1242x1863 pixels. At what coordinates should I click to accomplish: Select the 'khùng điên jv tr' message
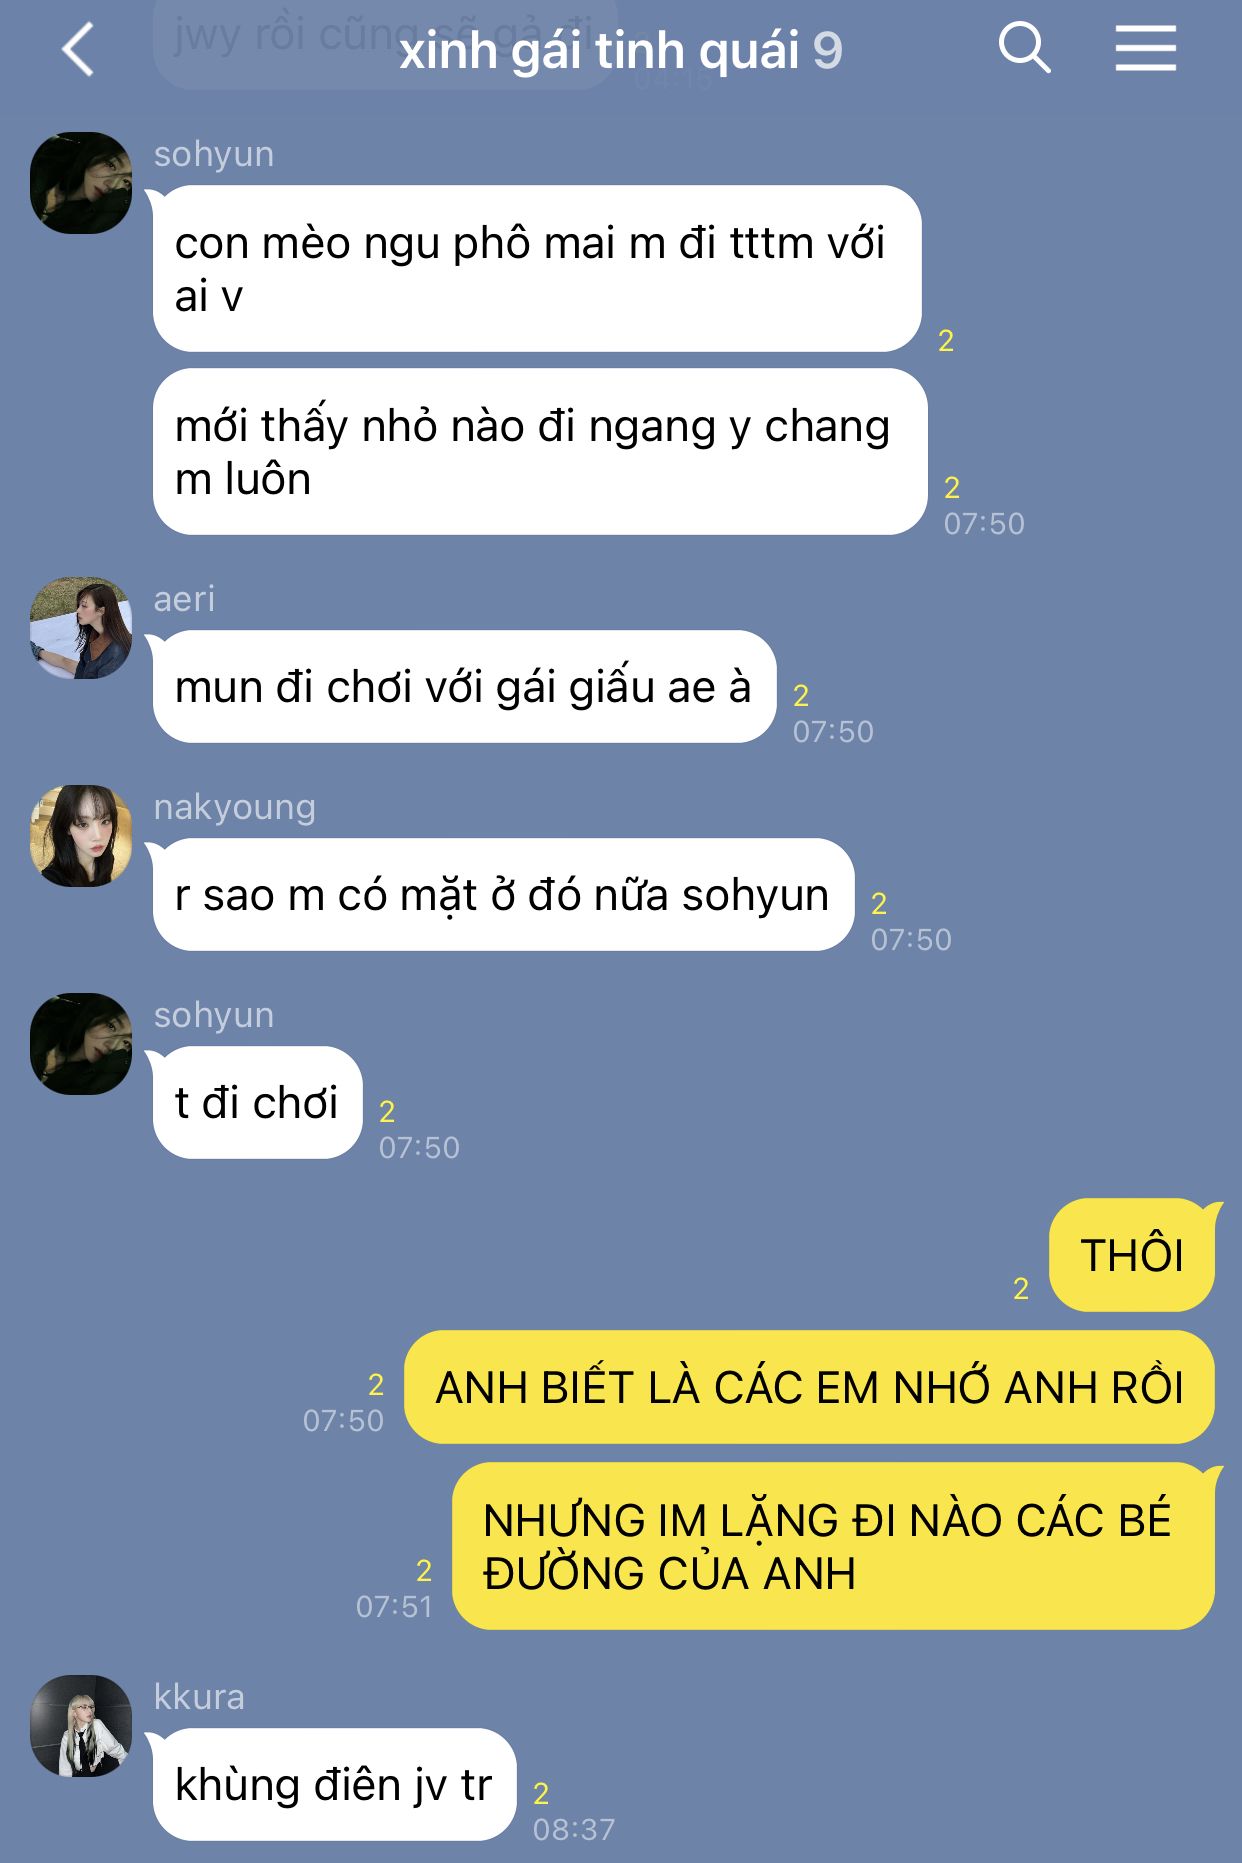coord(334,1785)
